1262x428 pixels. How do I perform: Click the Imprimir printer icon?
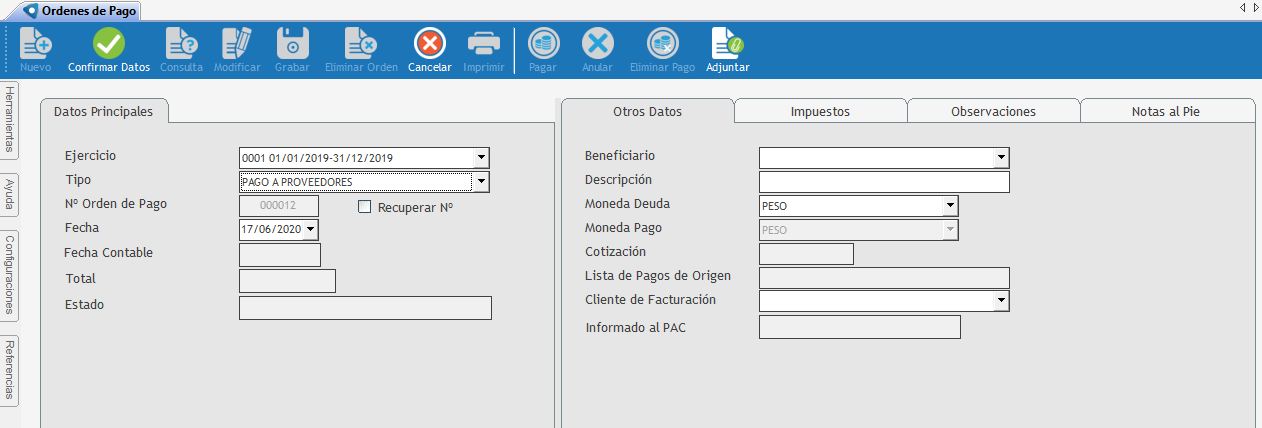(484, 44)
